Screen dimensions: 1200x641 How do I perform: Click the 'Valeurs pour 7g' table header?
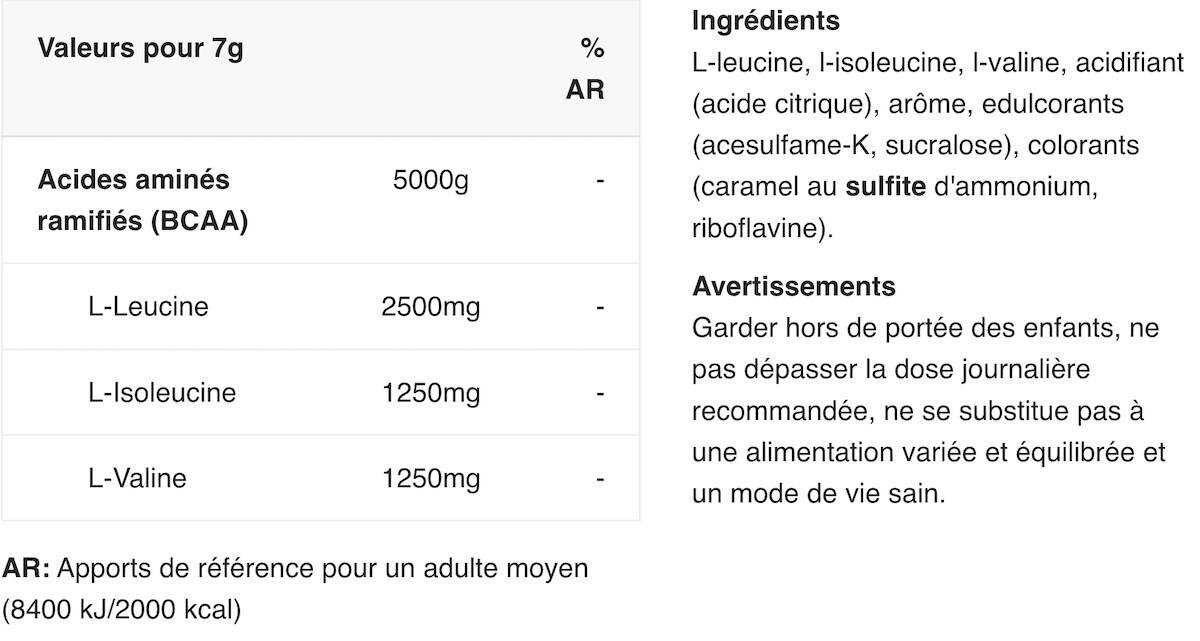(x=140, y=49)
